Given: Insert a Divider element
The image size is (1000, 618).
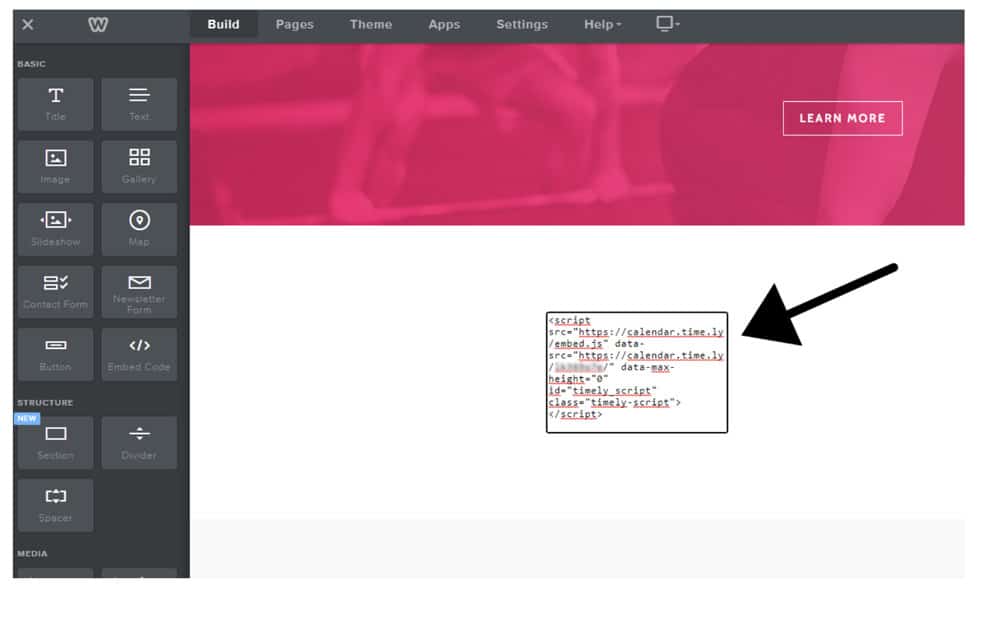Looking at the screenshot, I should point(139,442).
